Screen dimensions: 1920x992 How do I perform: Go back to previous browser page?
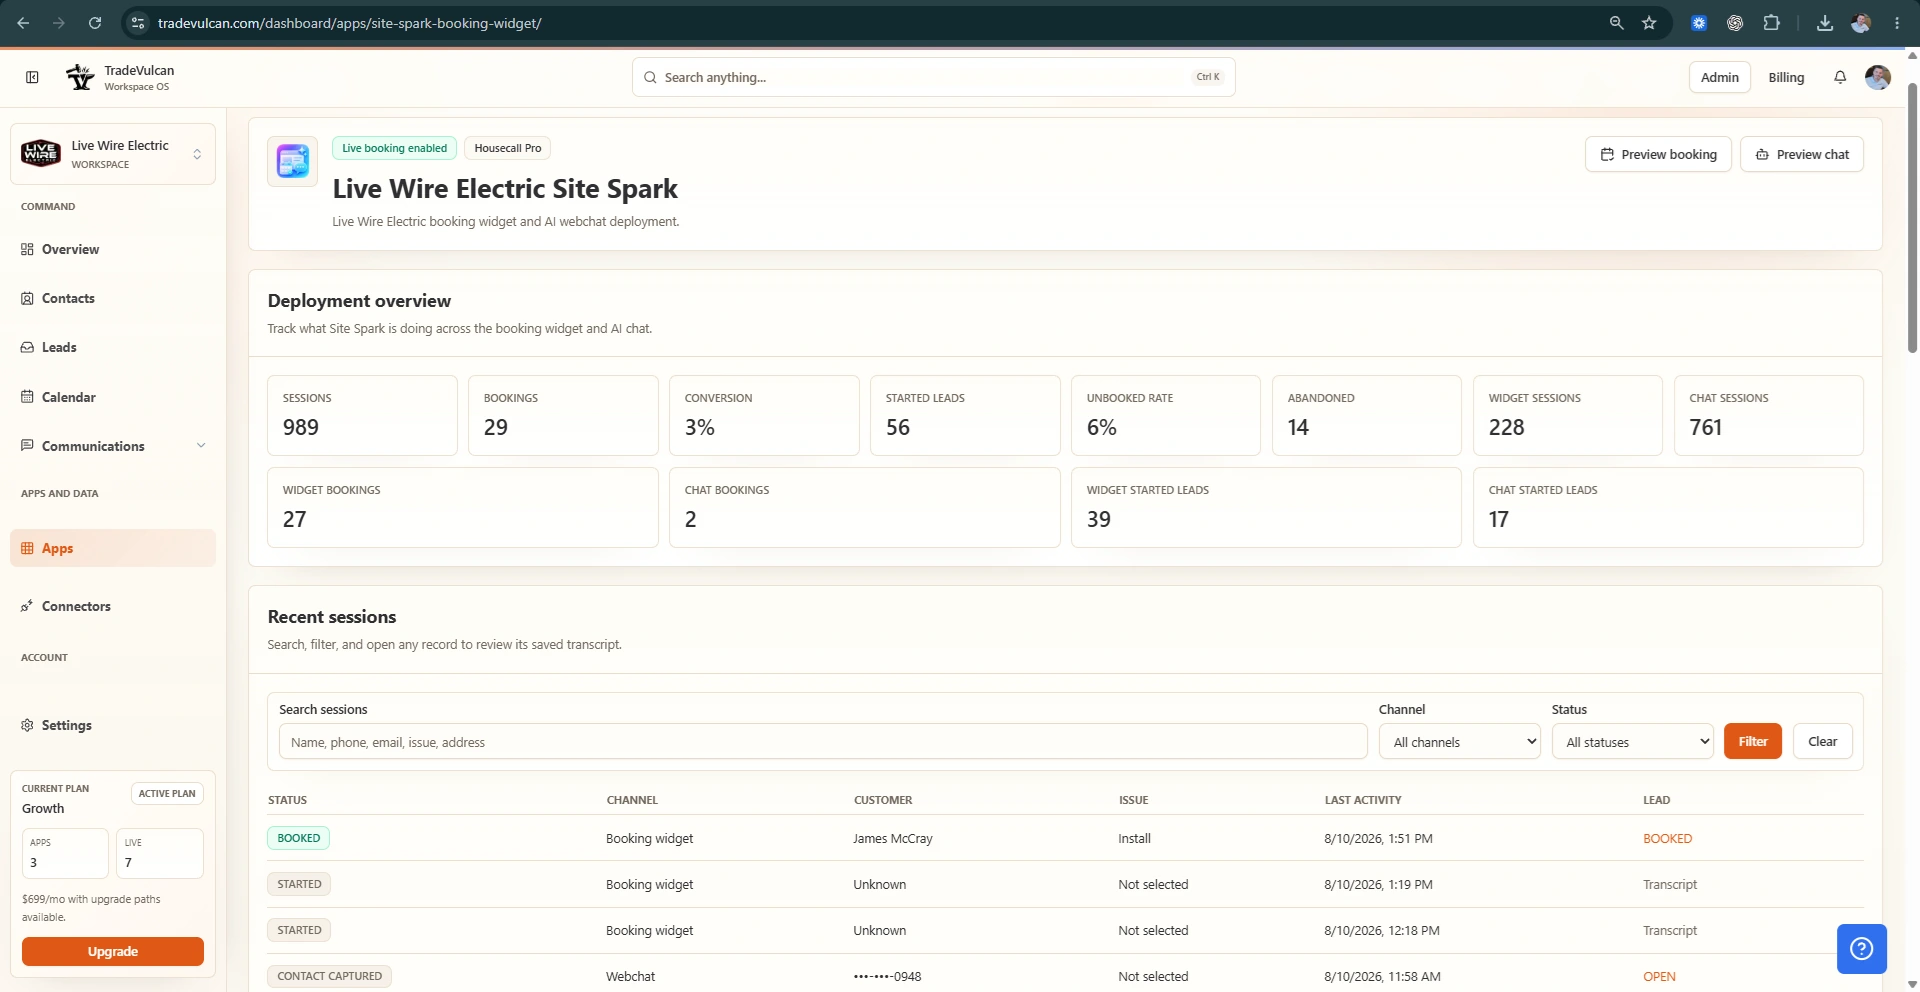pyautogui.click(x=23, y=23)
